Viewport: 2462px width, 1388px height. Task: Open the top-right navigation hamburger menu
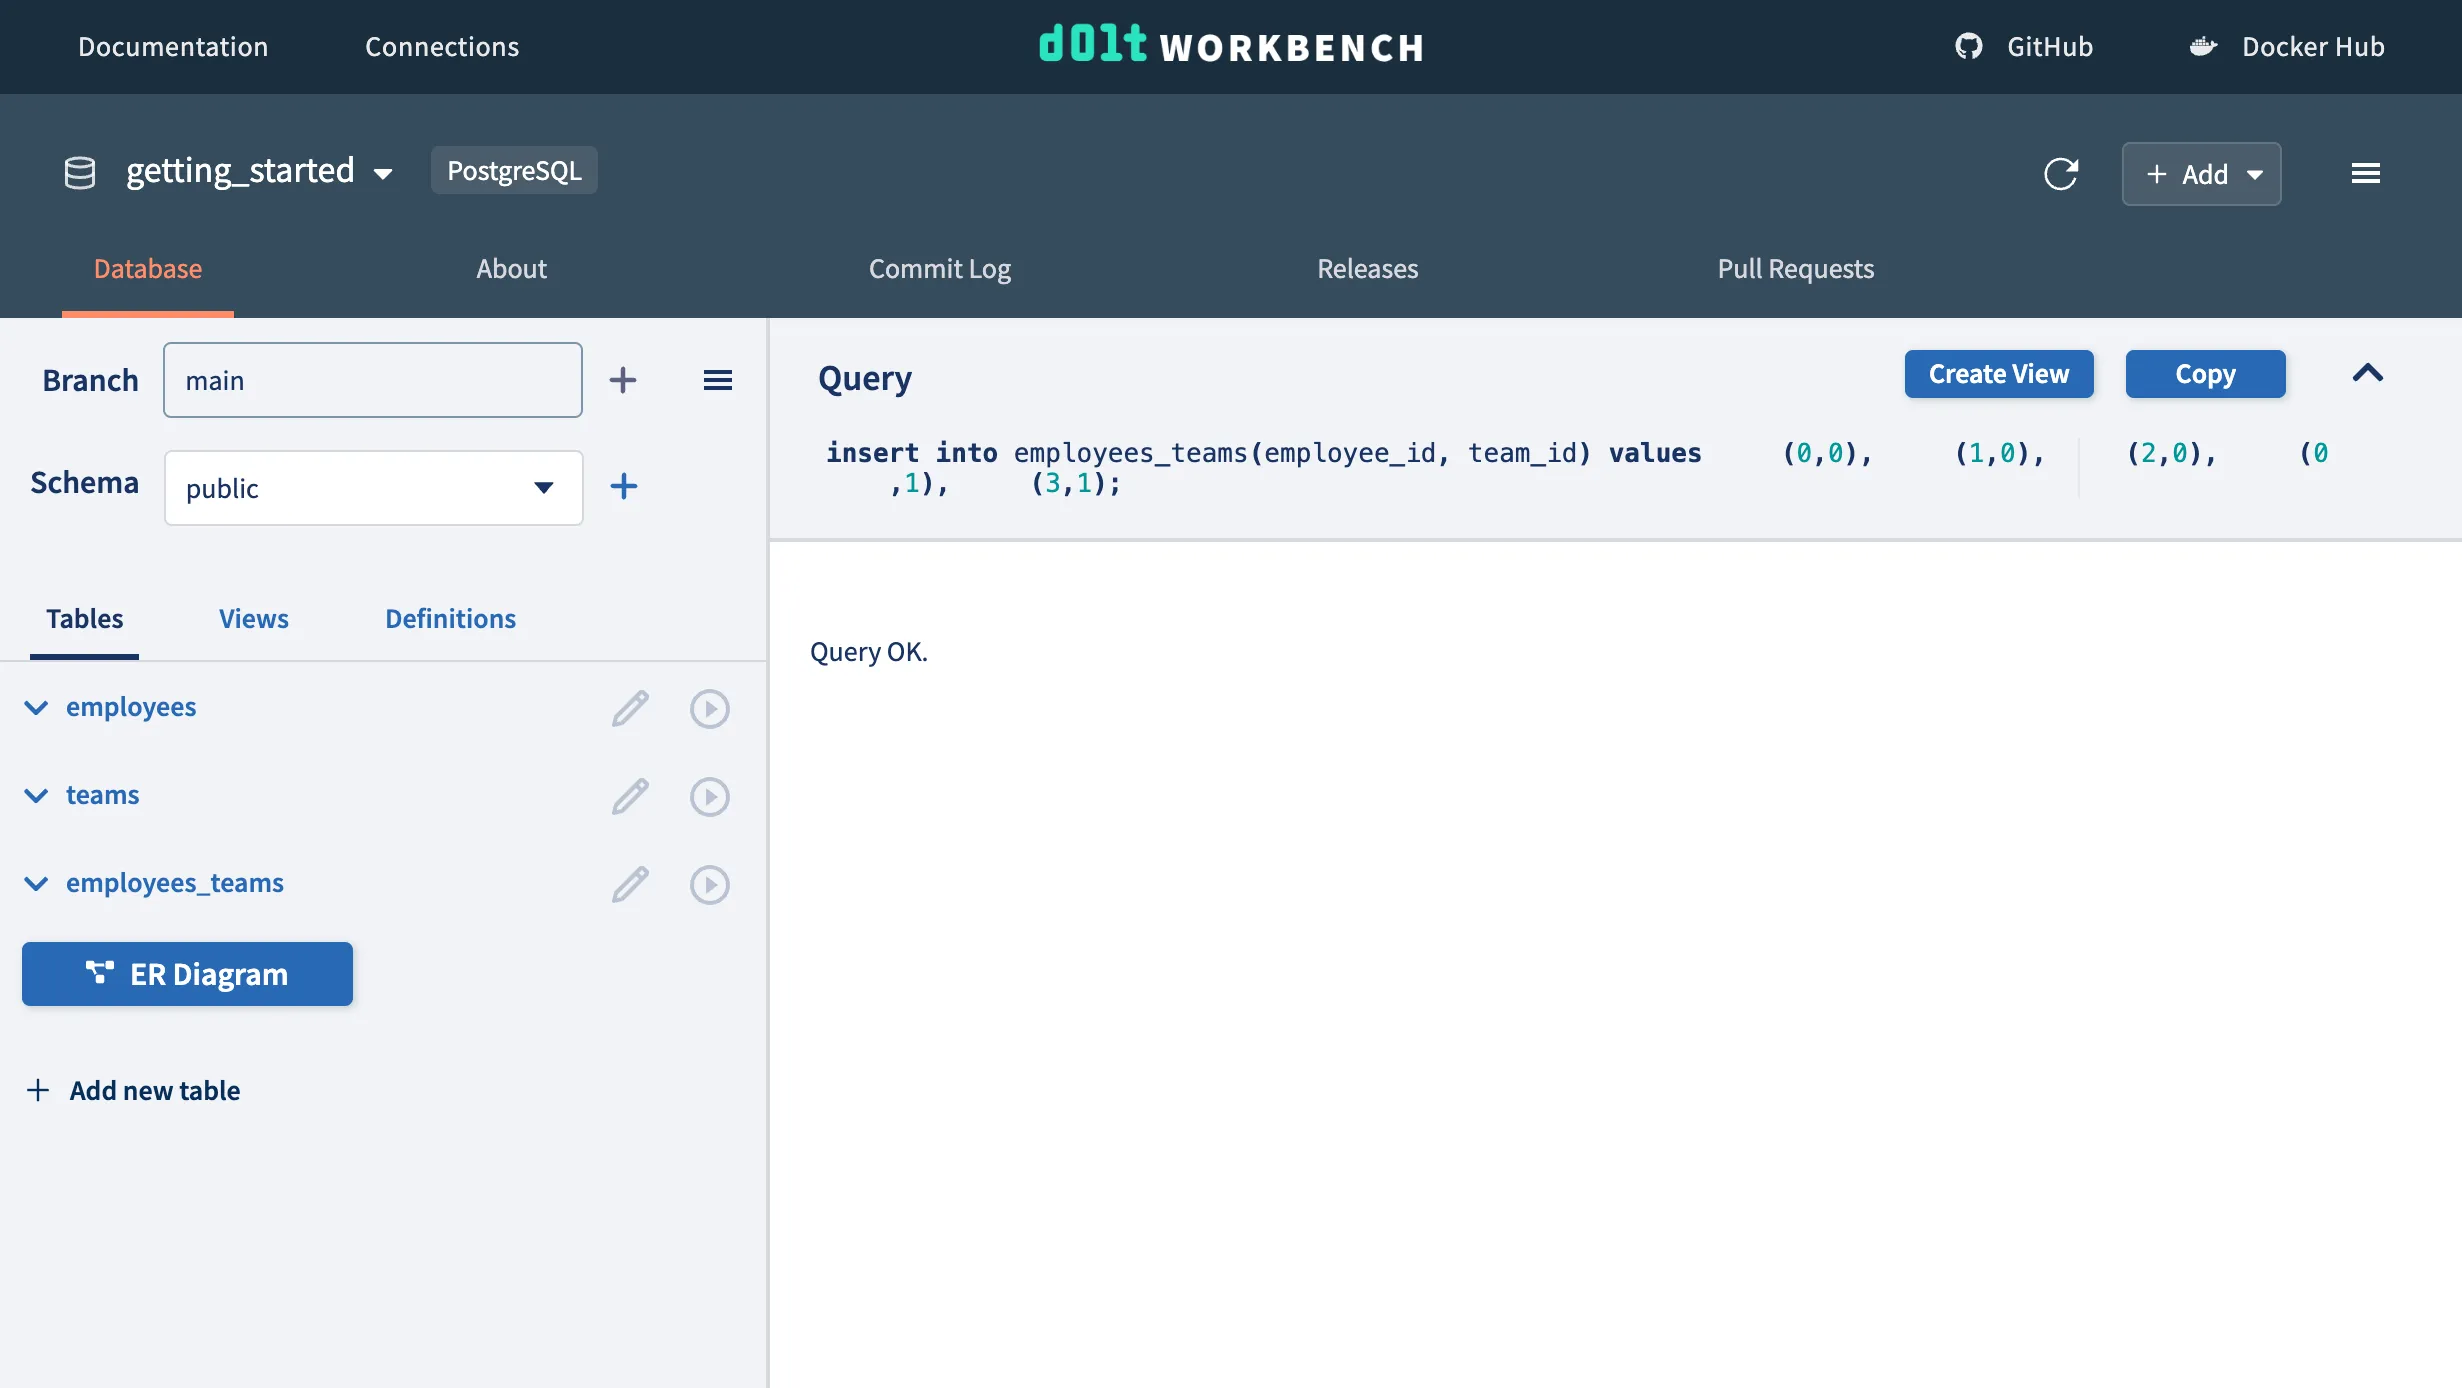coord(2366,173)
